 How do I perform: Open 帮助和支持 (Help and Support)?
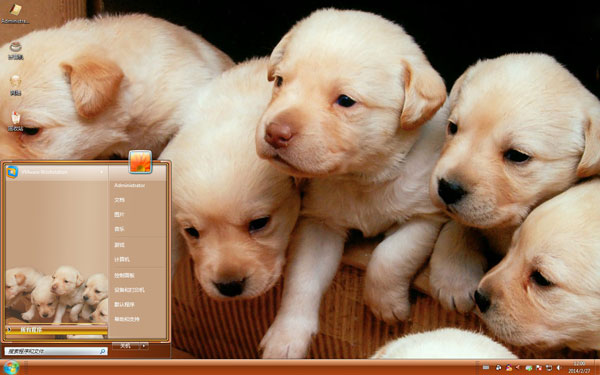point(127,319)
